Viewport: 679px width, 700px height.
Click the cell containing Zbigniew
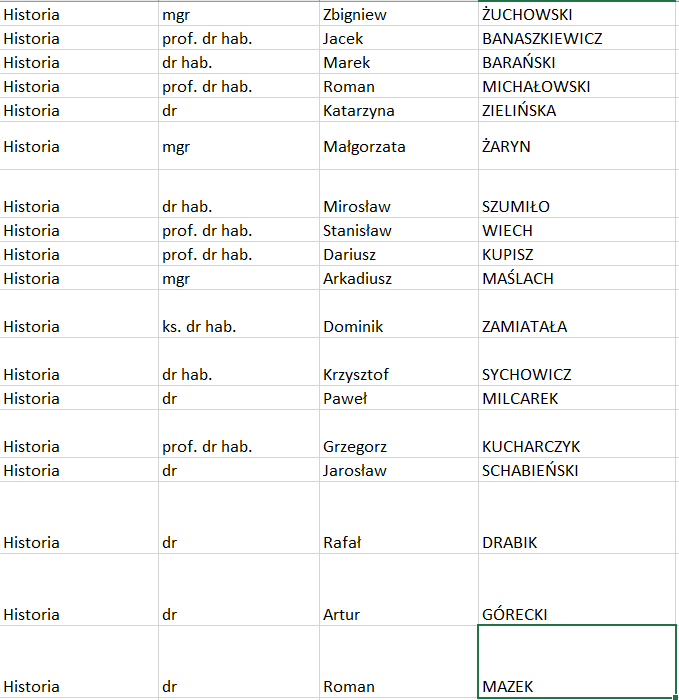pos(355,15)
